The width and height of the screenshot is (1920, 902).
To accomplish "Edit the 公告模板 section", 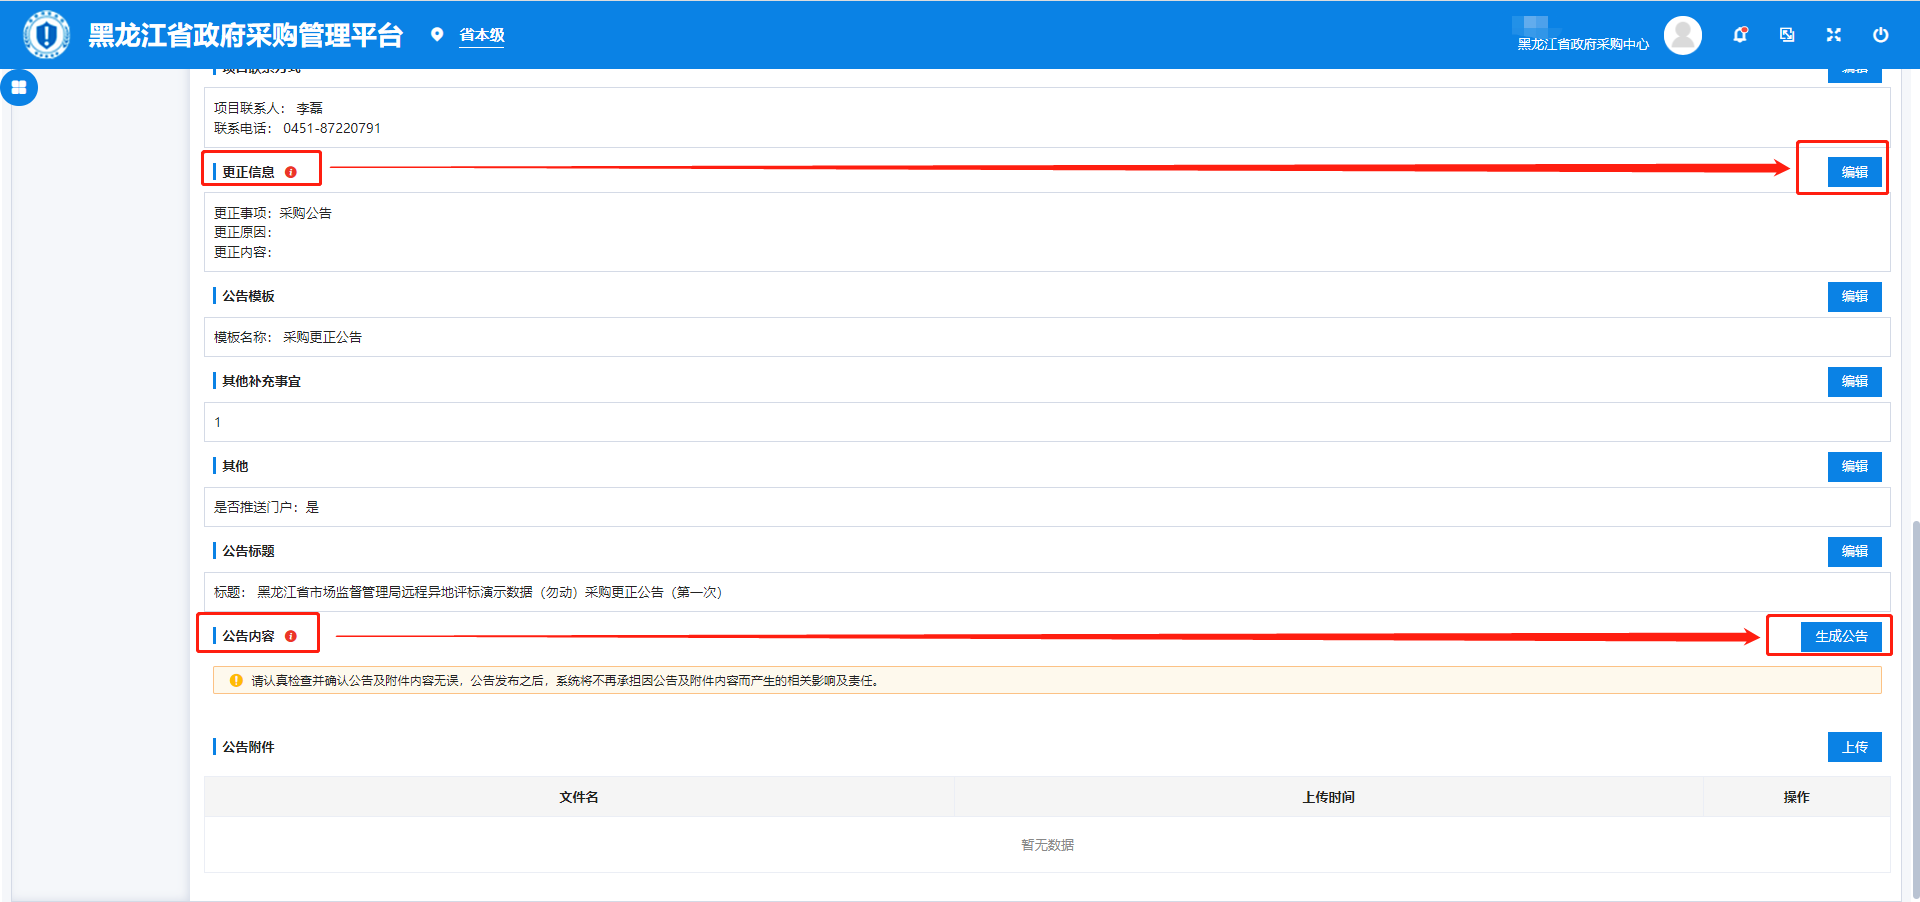I will click(x=1855, y=296).
